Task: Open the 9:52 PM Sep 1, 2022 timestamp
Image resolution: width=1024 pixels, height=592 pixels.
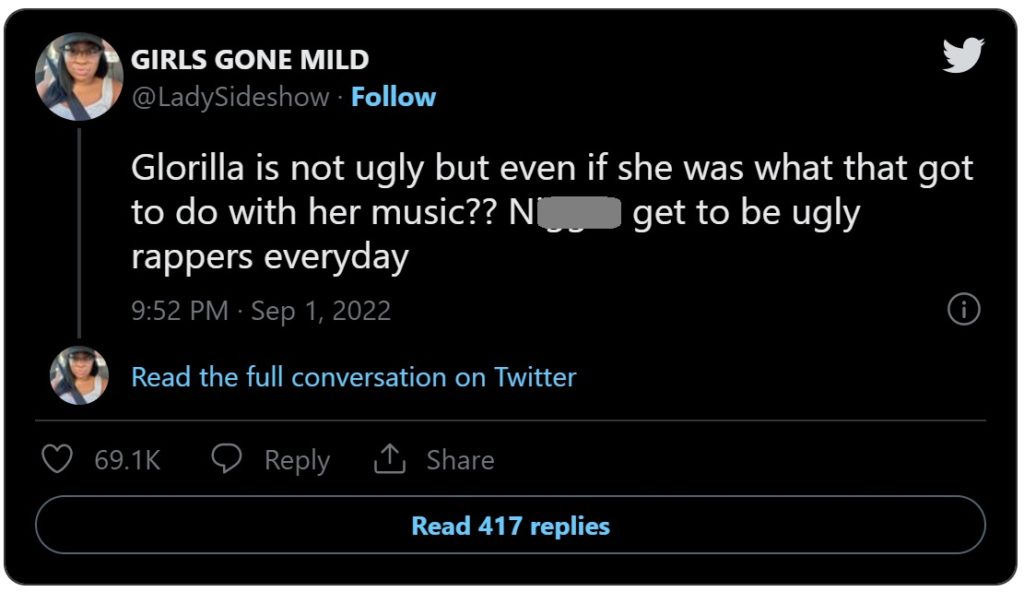Action: click(261, 310)
